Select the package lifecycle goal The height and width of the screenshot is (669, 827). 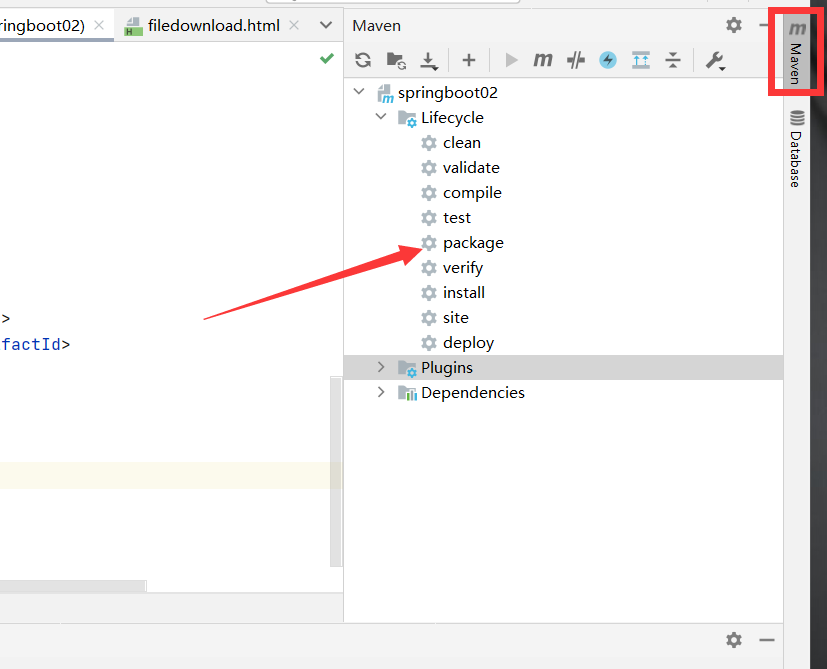[473, 242]
